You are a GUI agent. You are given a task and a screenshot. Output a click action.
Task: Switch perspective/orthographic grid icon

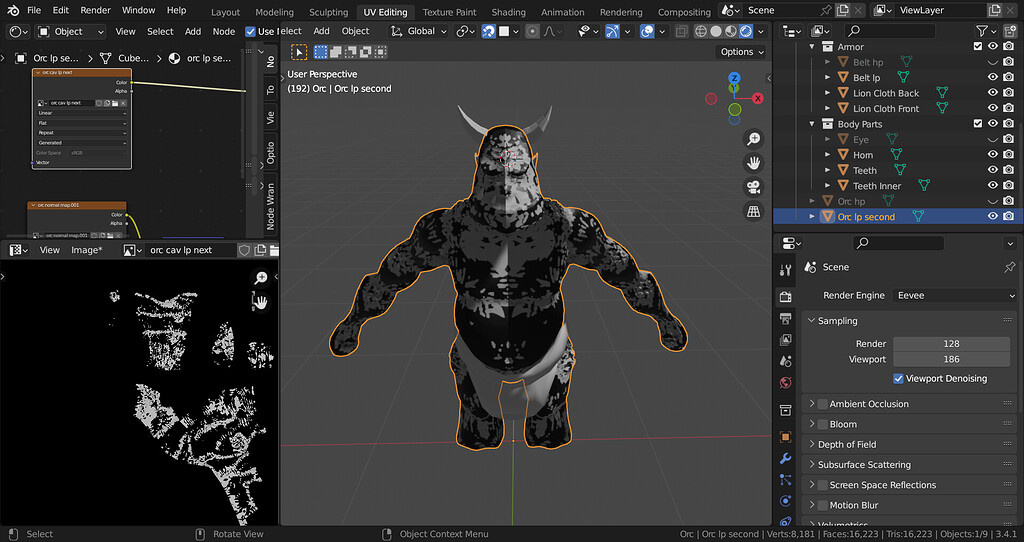[754, 212]
